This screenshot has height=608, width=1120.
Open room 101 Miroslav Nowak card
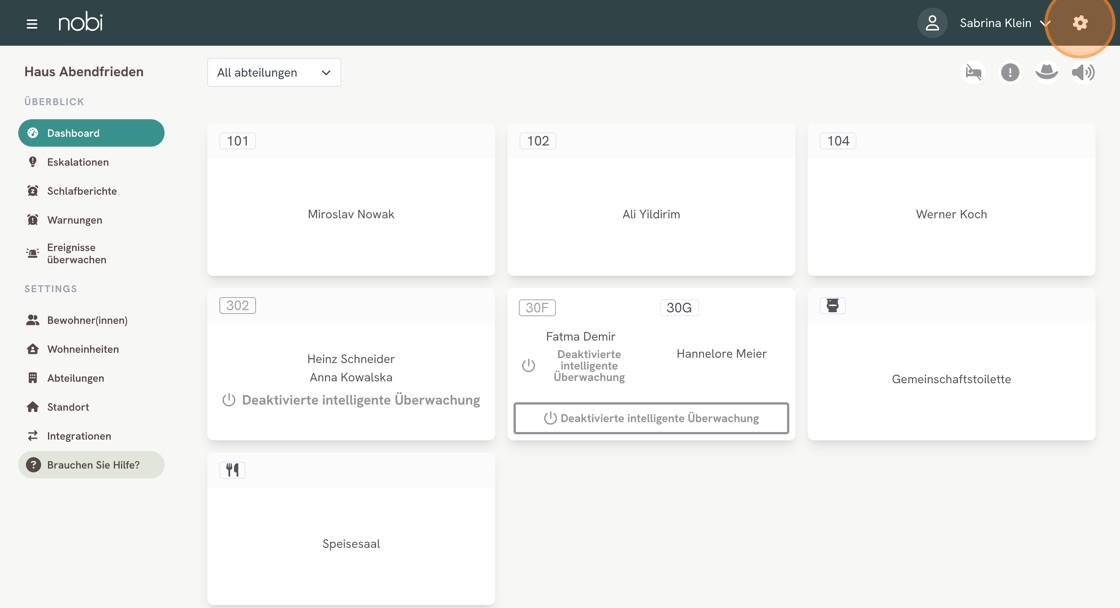(x=351, y=214)
